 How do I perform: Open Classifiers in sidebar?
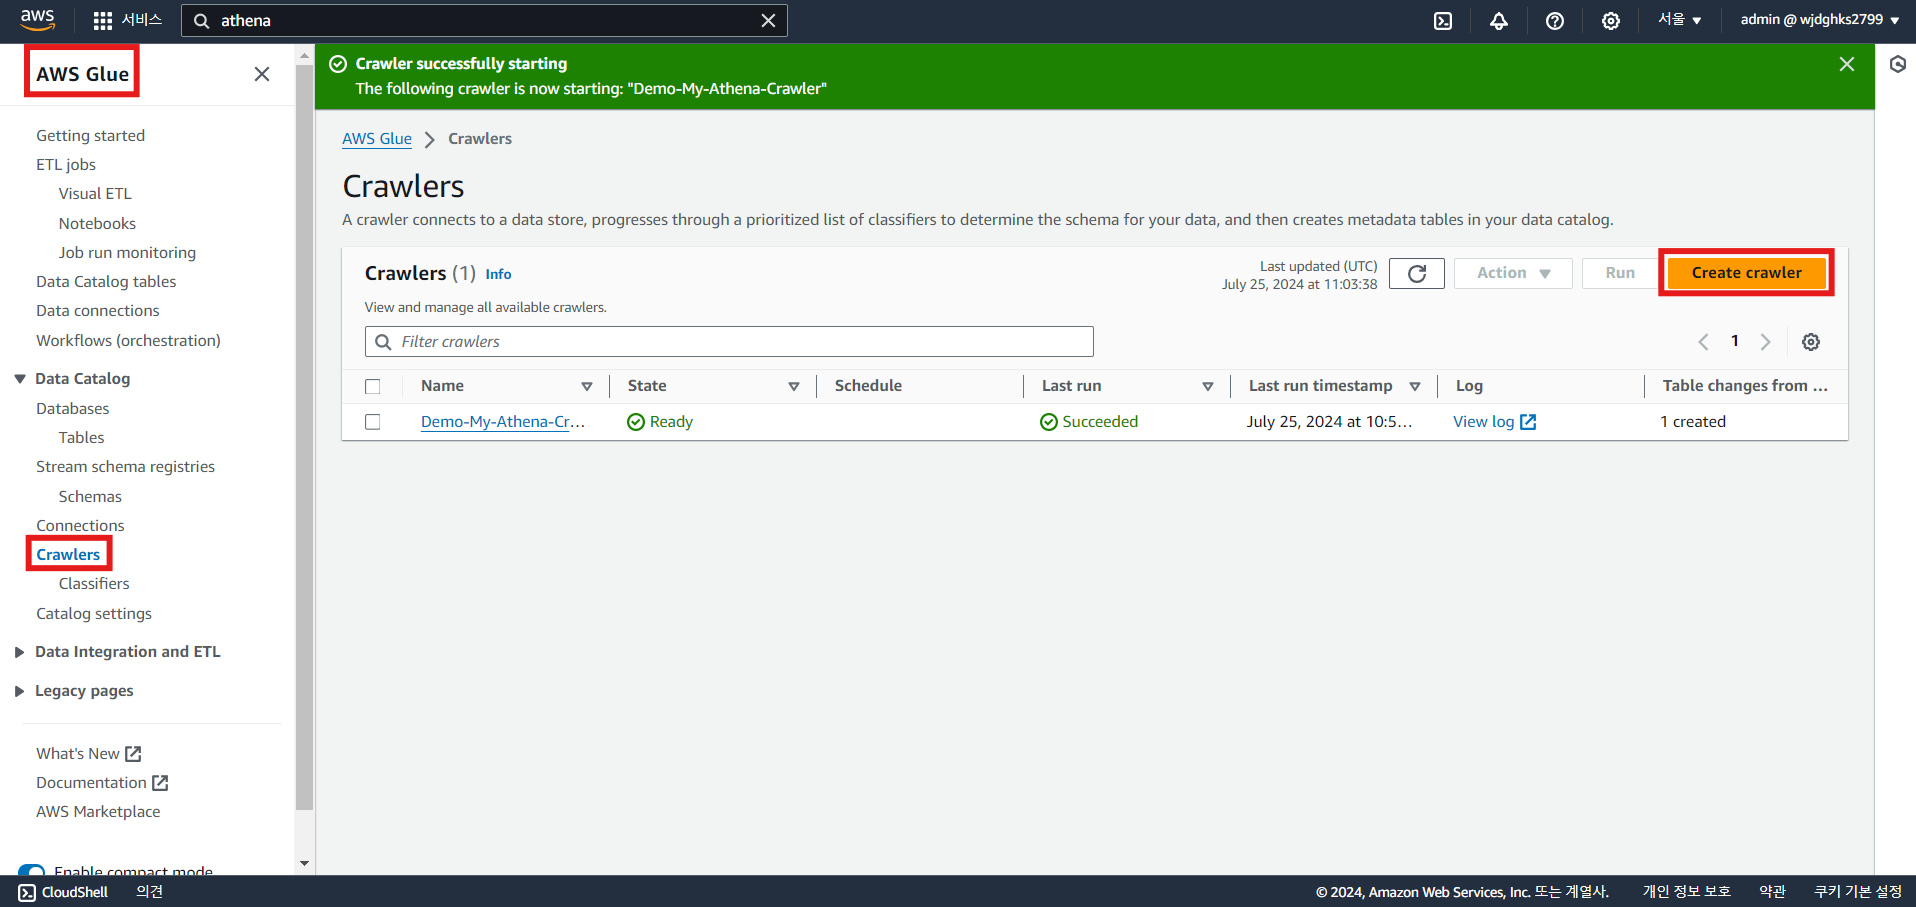[94, 584]
